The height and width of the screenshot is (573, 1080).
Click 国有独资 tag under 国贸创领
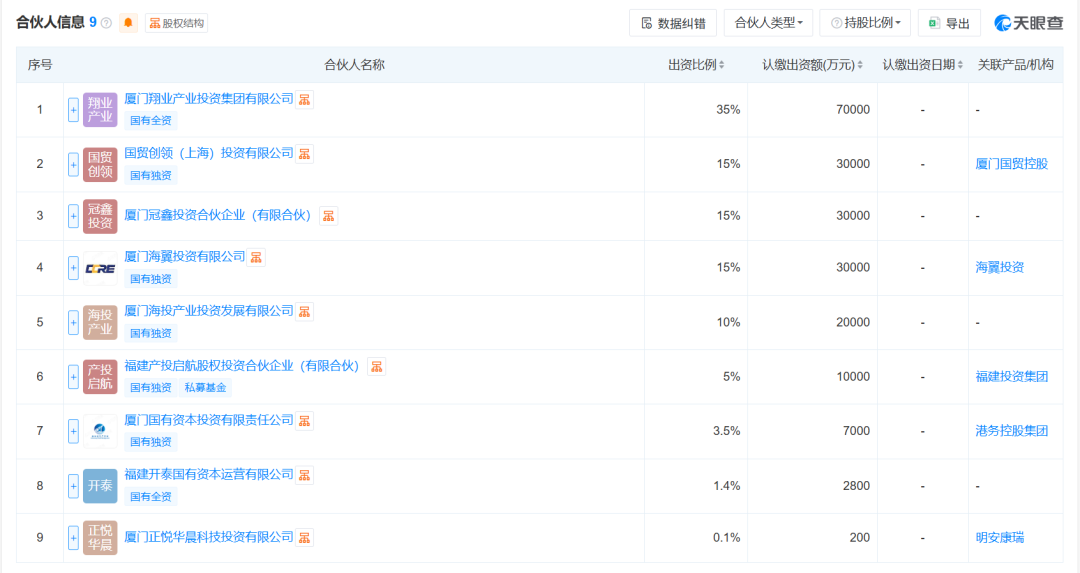click(x=151, y=176)
